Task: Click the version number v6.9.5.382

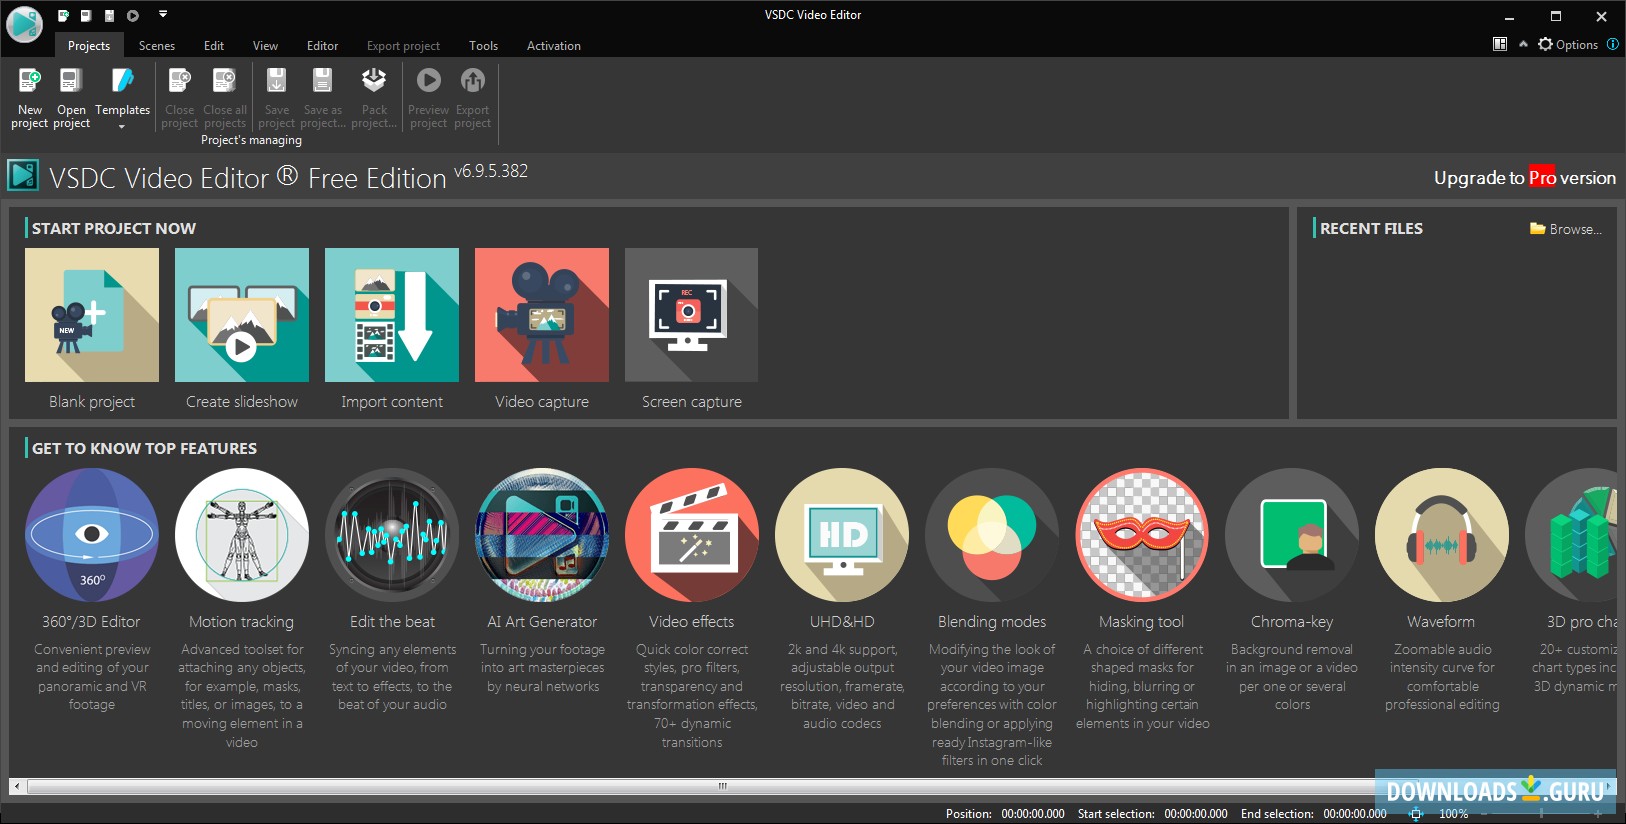Action: coord(491,171)
